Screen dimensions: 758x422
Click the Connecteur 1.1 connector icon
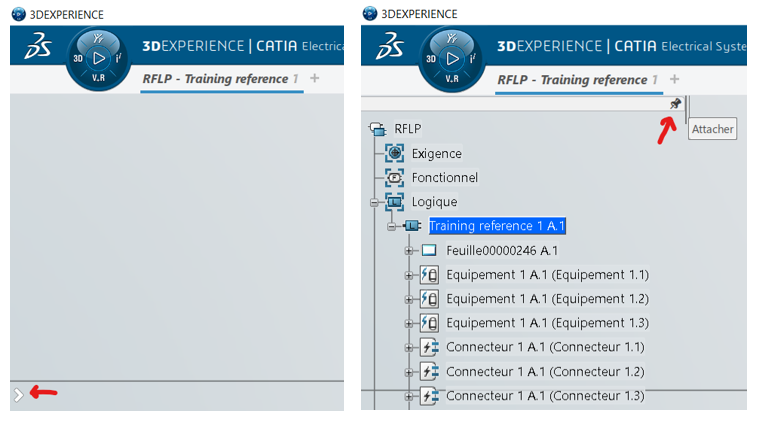click(429, 347)
